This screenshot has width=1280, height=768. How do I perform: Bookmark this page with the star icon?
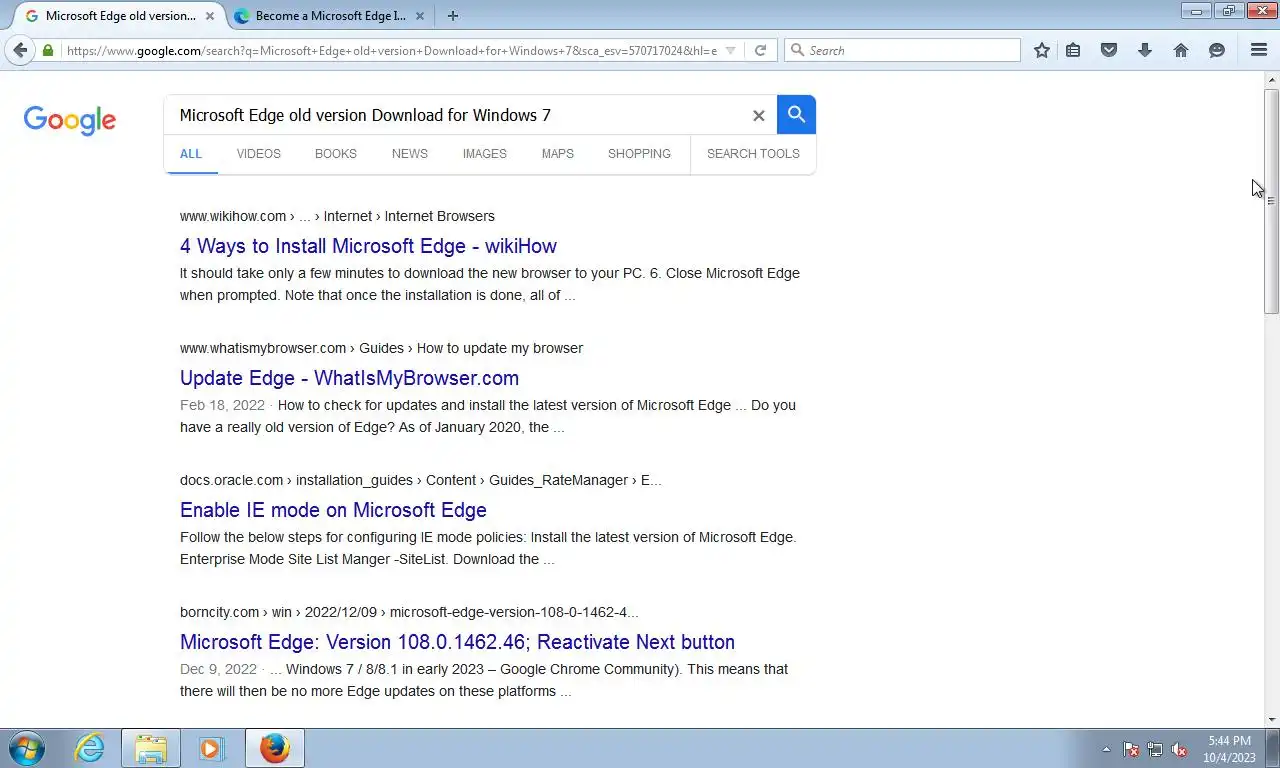point(1042,50)
